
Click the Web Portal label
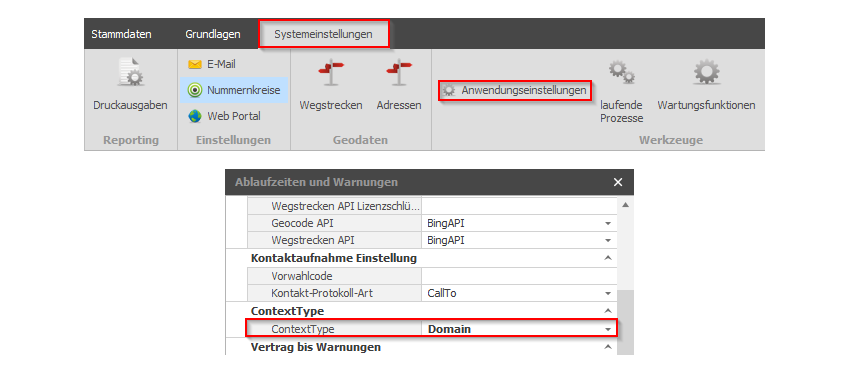click(x=234, y=116)
